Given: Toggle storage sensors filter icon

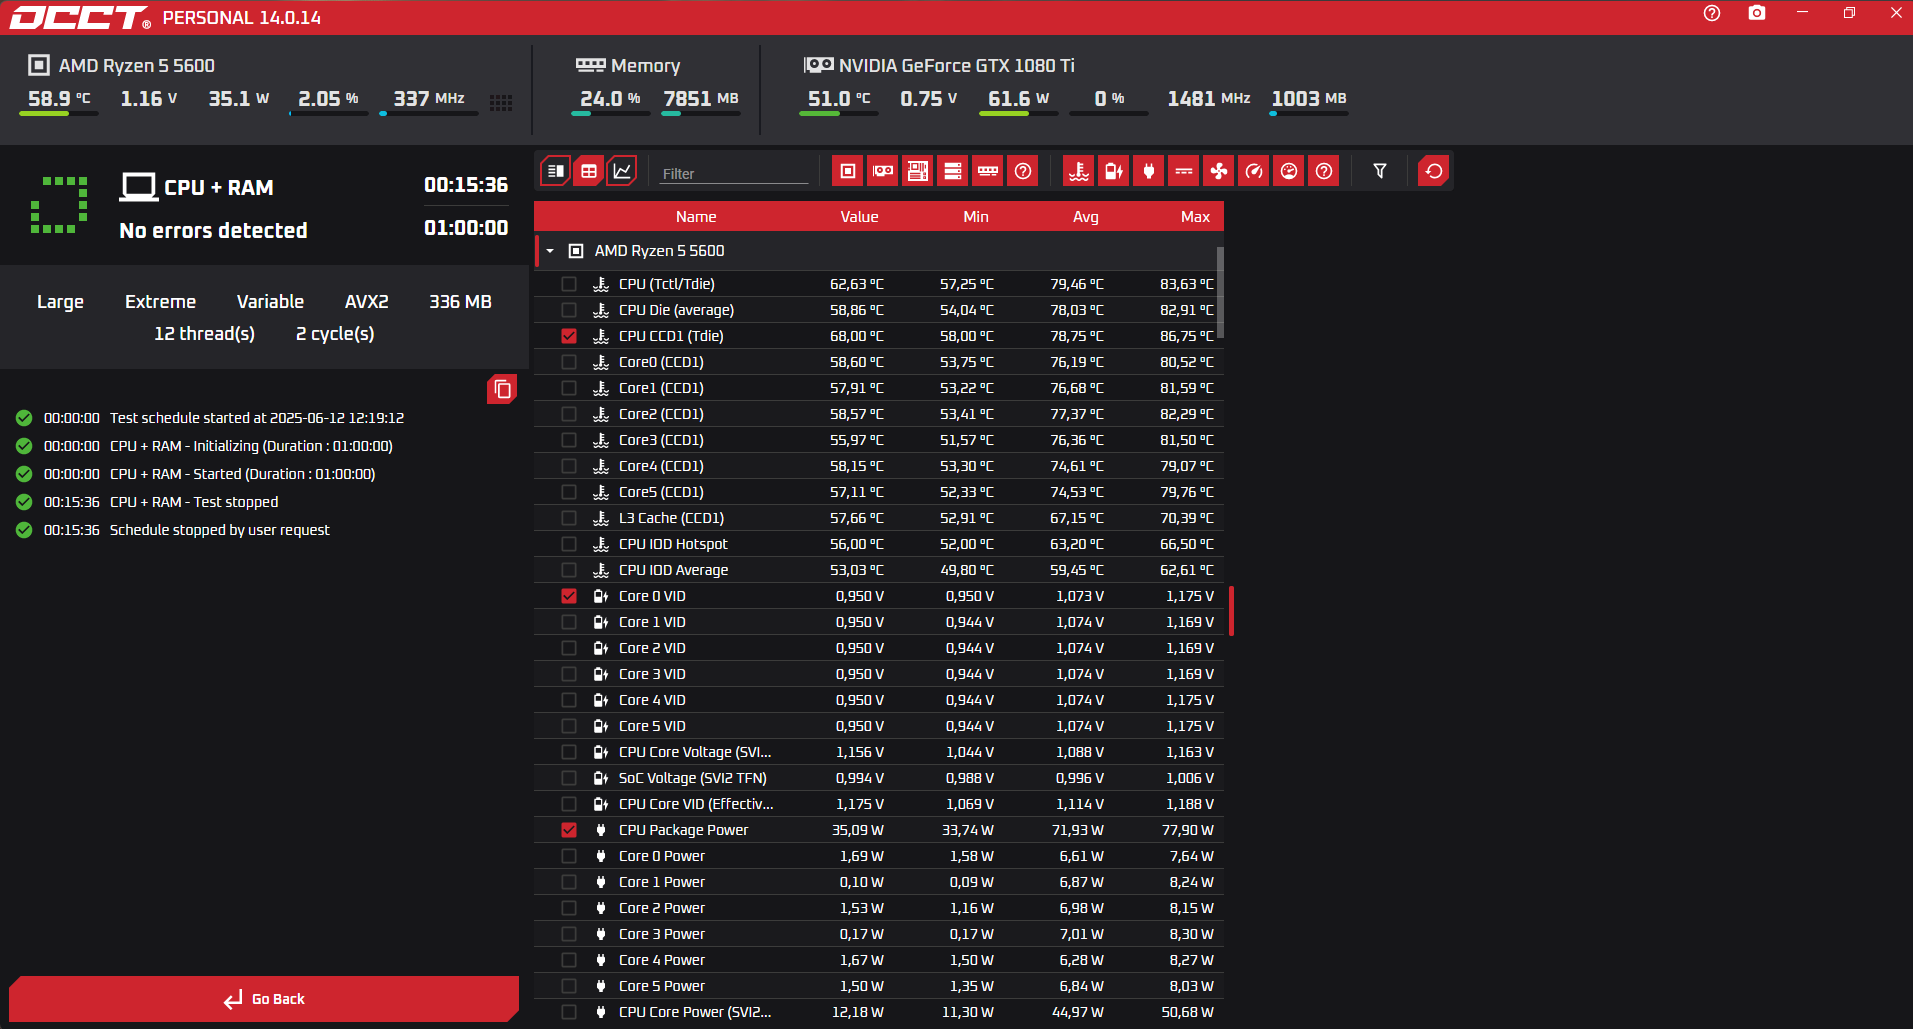Looking at the screenshot, I should [x=953, y=171].
